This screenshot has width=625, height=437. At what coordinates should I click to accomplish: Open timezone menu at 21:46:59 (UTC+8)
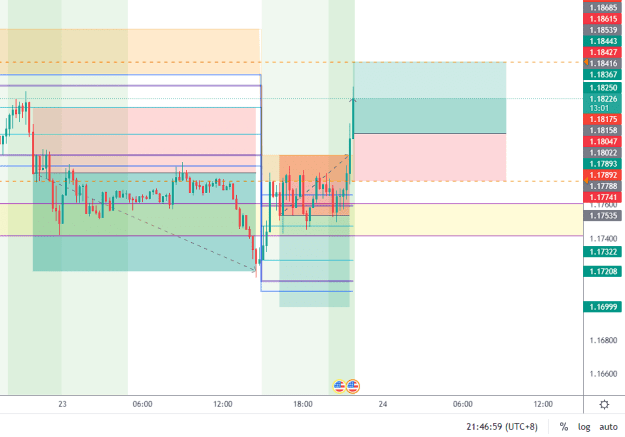click(502, 427)
